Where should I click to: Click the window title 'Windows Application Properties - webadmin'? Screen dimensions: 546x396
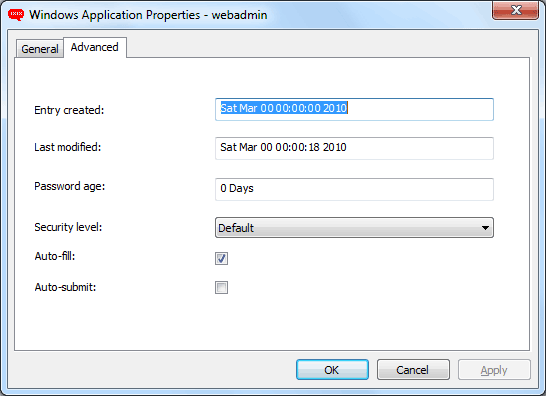pyautogui.click(x=148, y=15)
